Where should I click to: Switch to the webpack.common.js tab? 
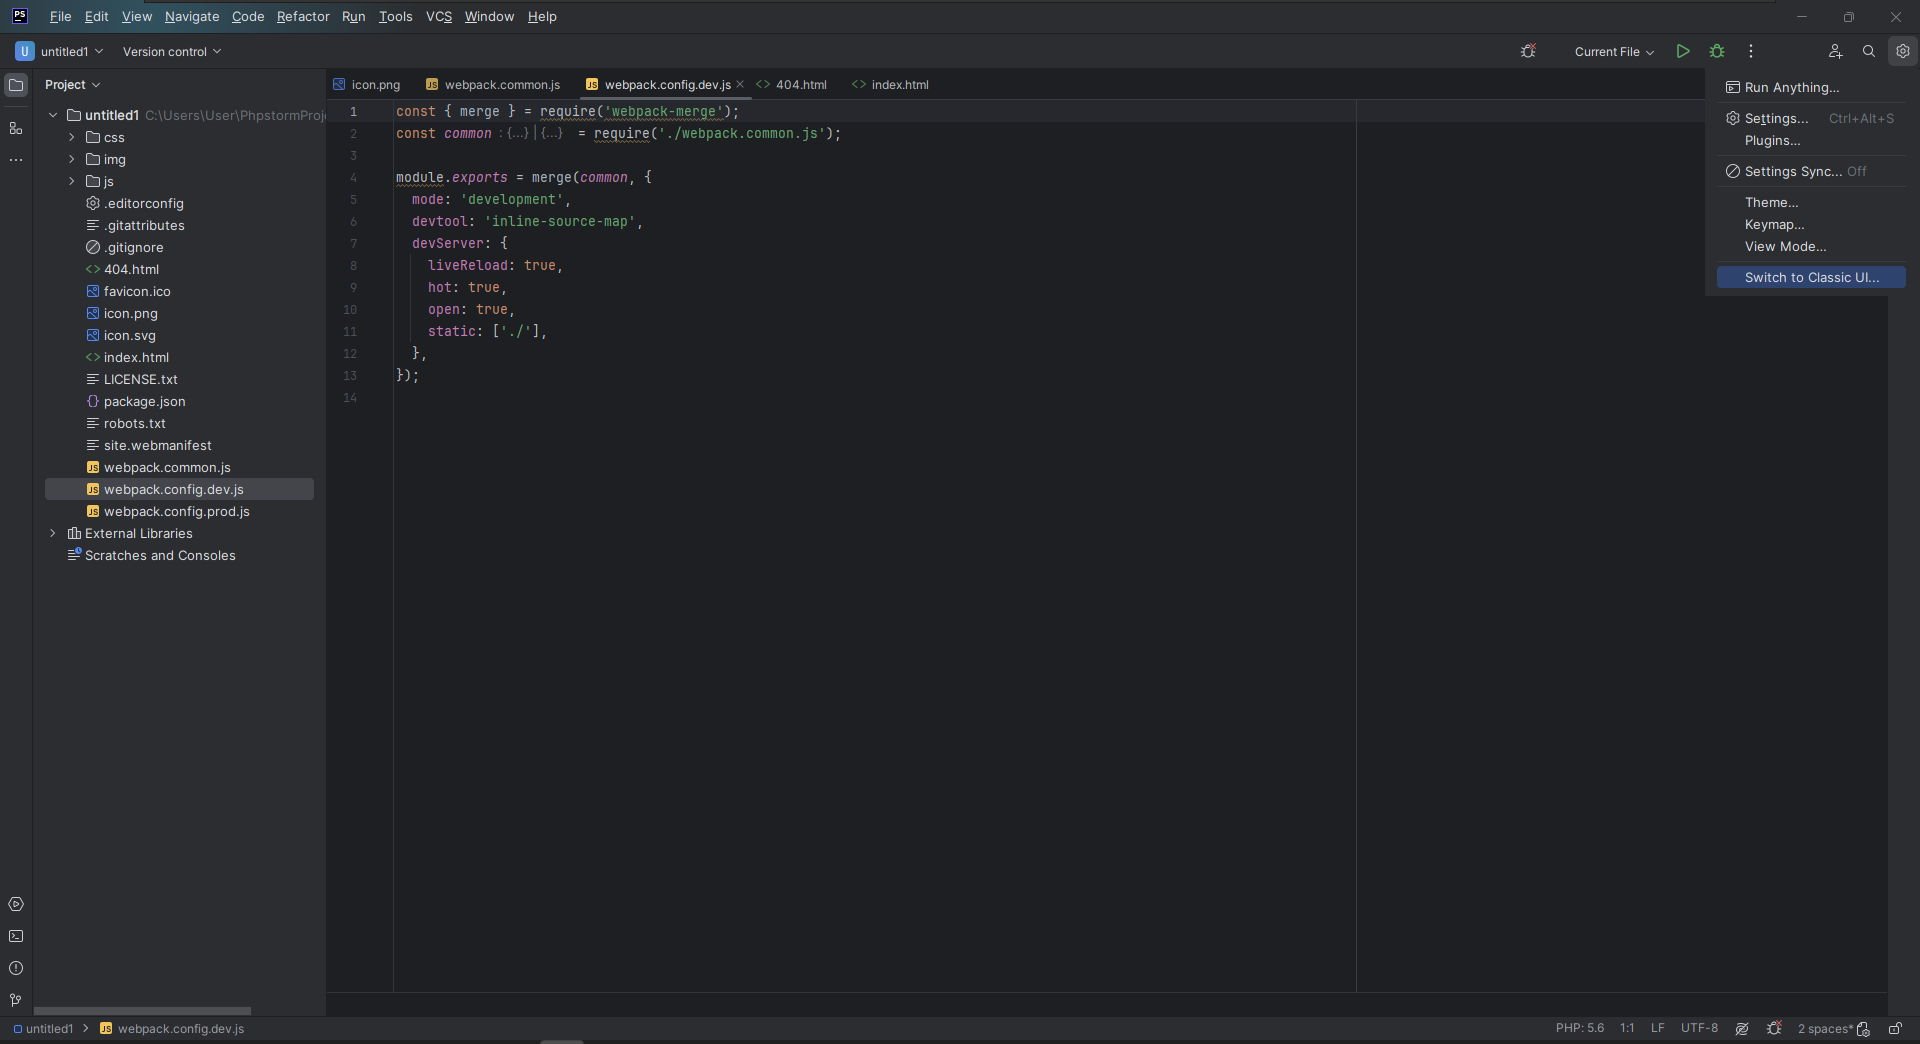(x=492, y=85)
